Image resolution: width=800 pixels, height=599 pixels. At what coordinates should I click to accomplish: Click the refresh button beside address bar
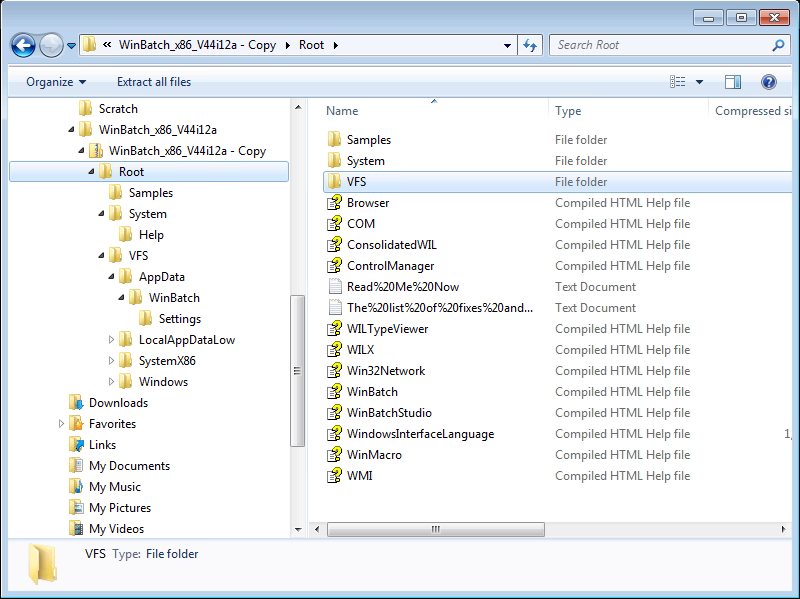[x=530, y=45]
